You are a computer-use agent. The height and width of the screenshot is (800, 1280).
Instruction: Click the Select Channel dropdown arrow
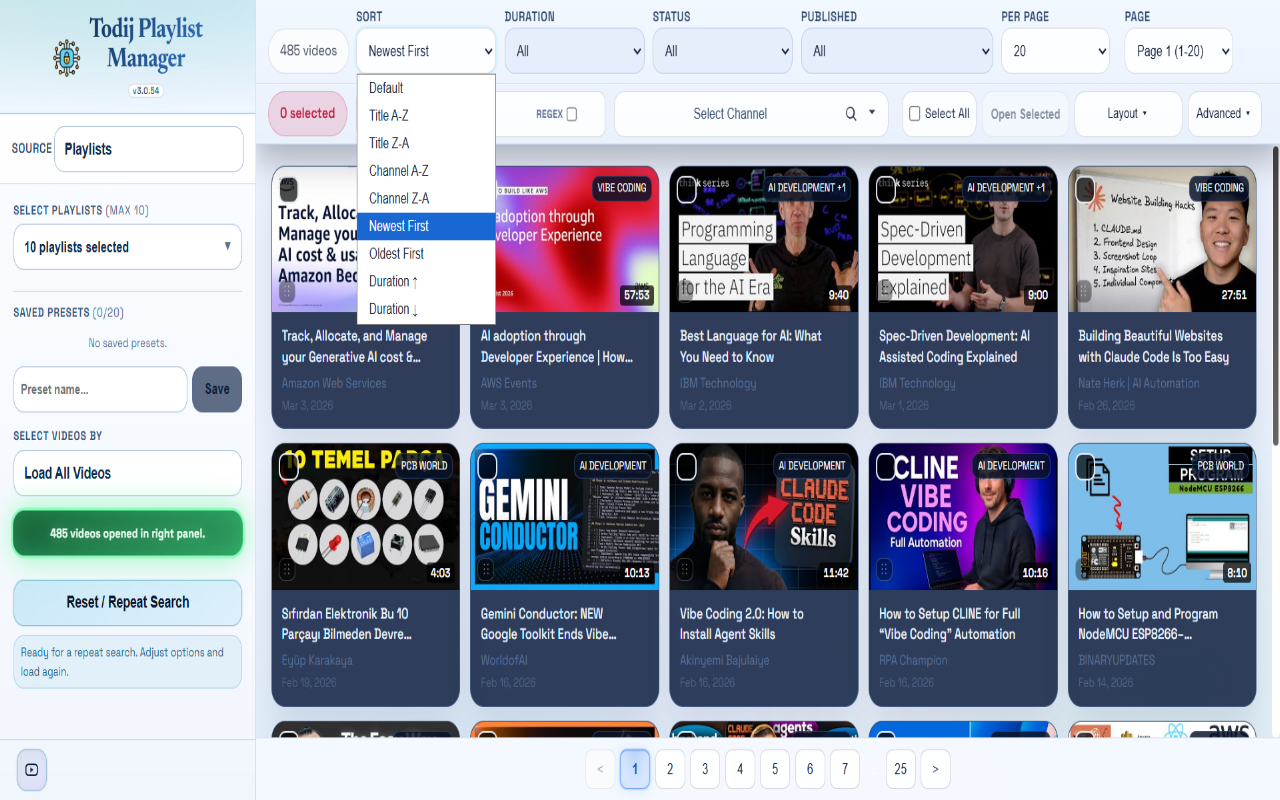click(x=872, y=113)
